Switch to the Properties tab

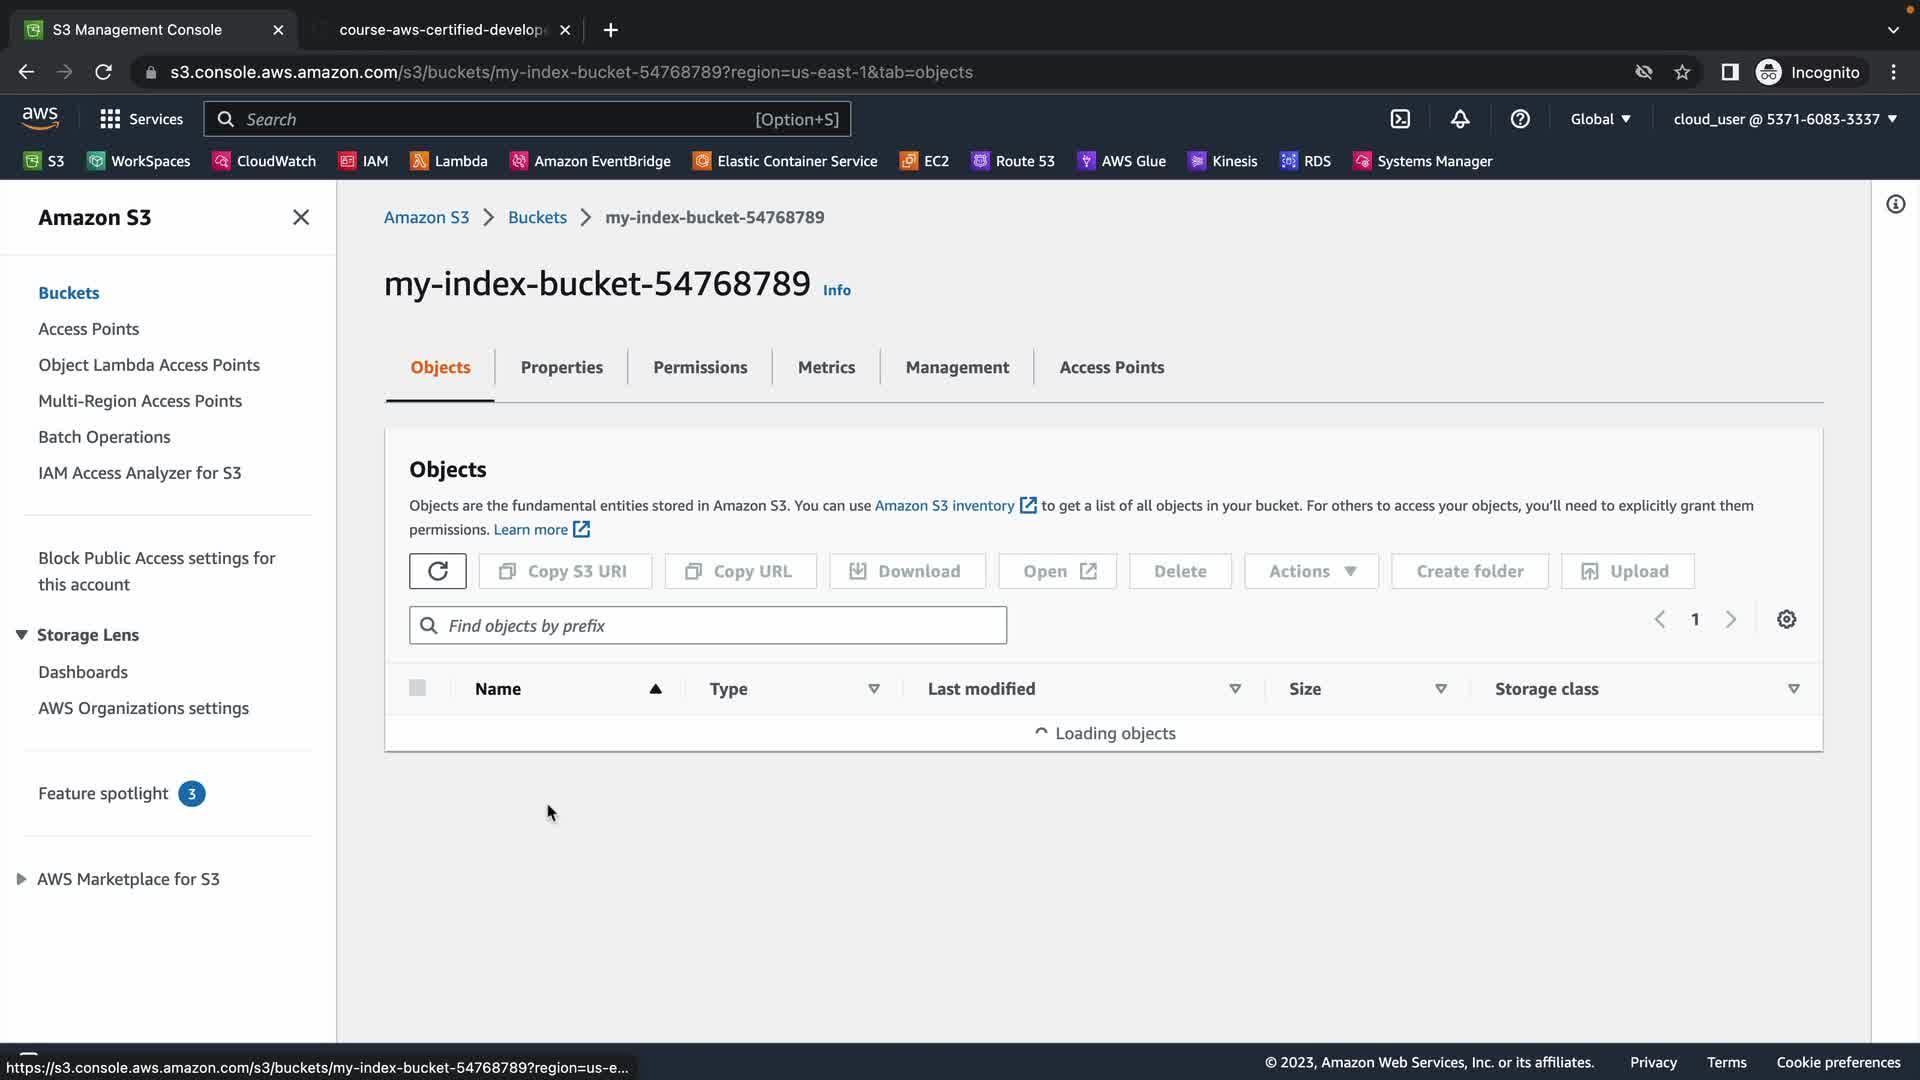coord(561,367)
